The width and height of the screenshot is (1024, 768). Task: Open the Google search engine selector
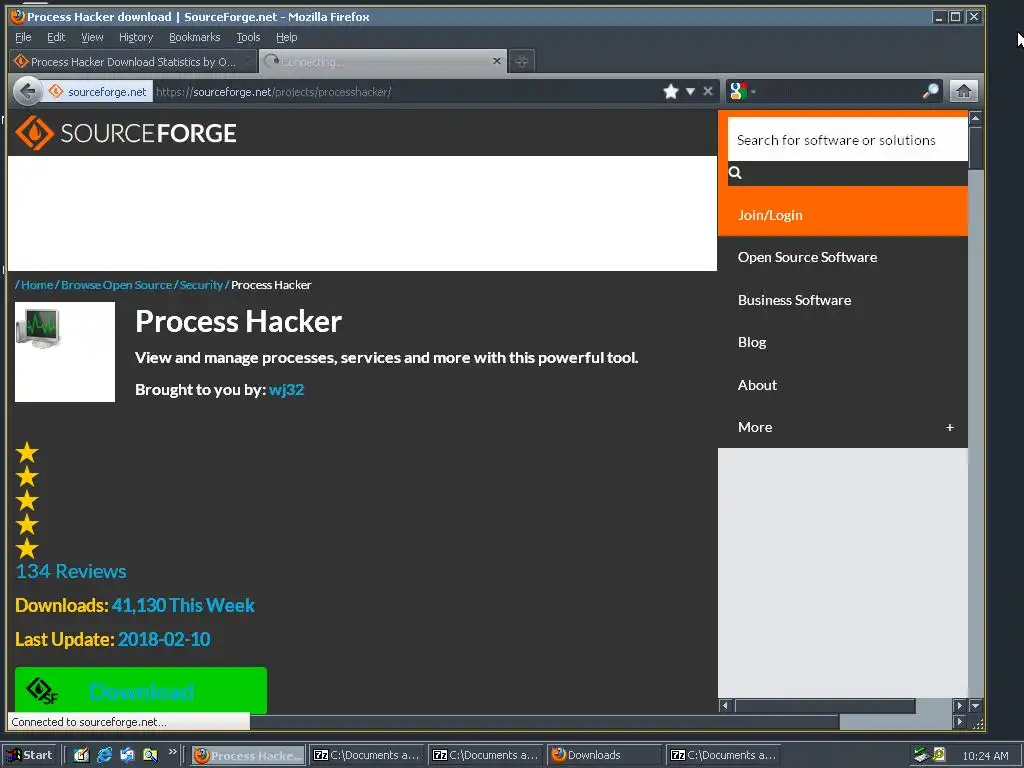tap(742, 91)
